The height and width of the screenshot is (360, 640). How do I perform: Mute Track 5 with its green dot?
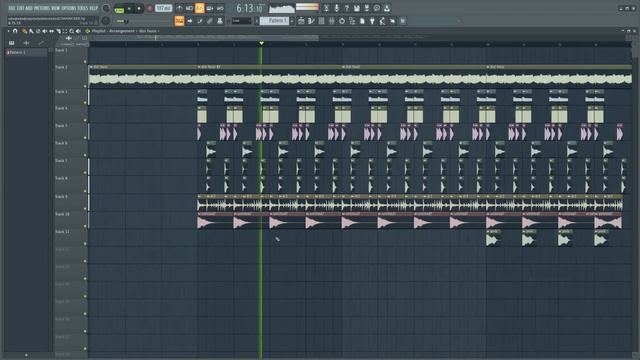pos(85,138)
